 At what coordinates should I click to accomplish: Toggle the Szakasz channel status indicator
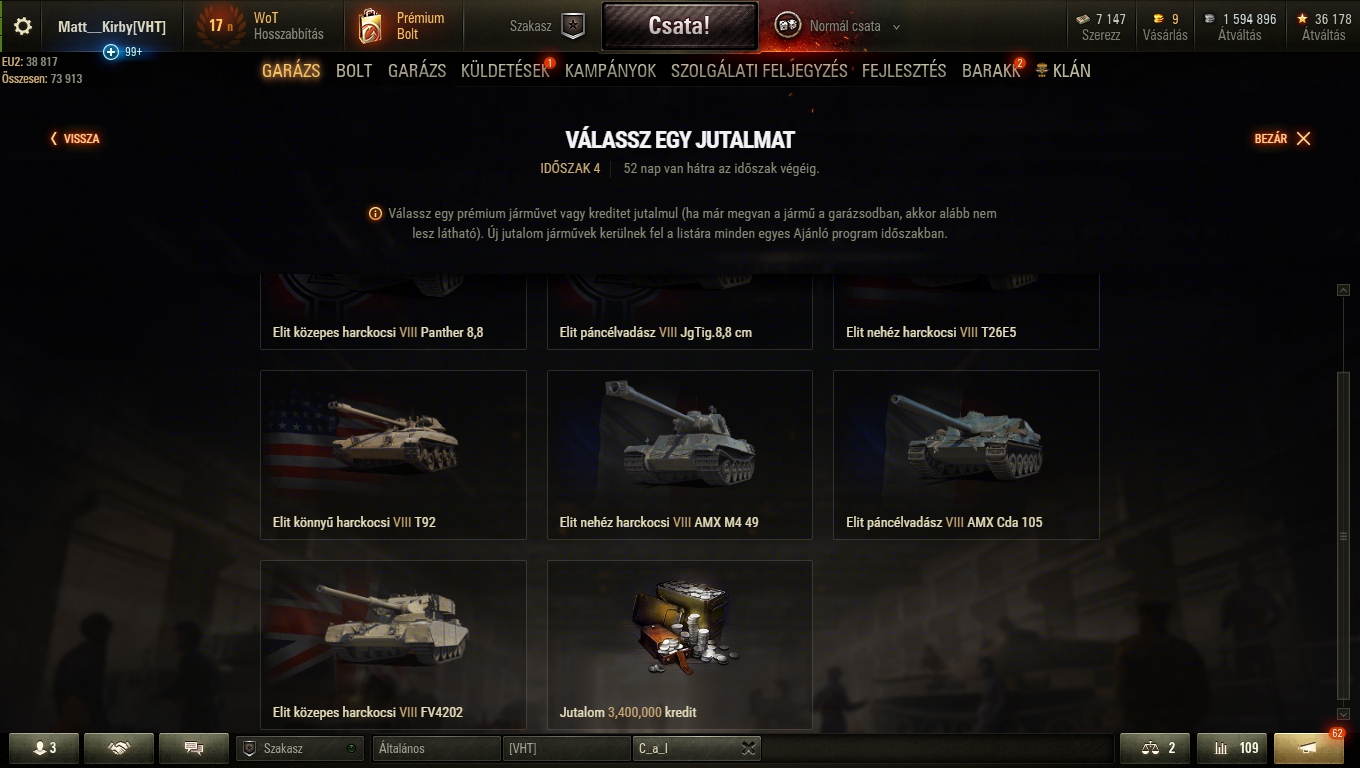(x=351, y=748)
